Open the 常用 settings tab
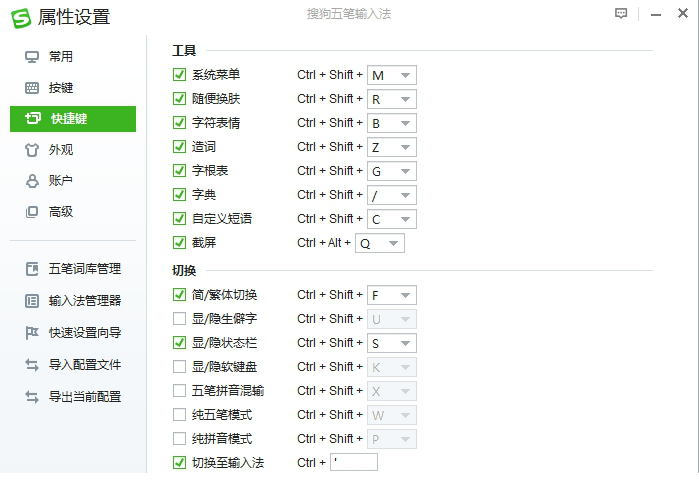 pos(73,57)
